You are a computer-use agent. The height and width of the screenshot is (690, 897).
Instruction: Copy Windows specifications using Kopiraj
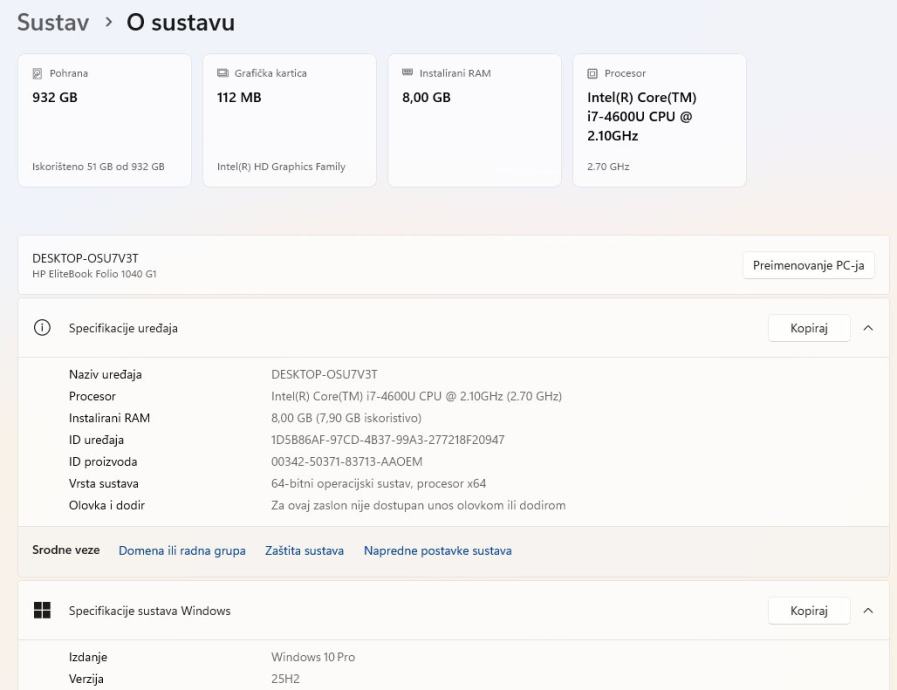(808, 611)
